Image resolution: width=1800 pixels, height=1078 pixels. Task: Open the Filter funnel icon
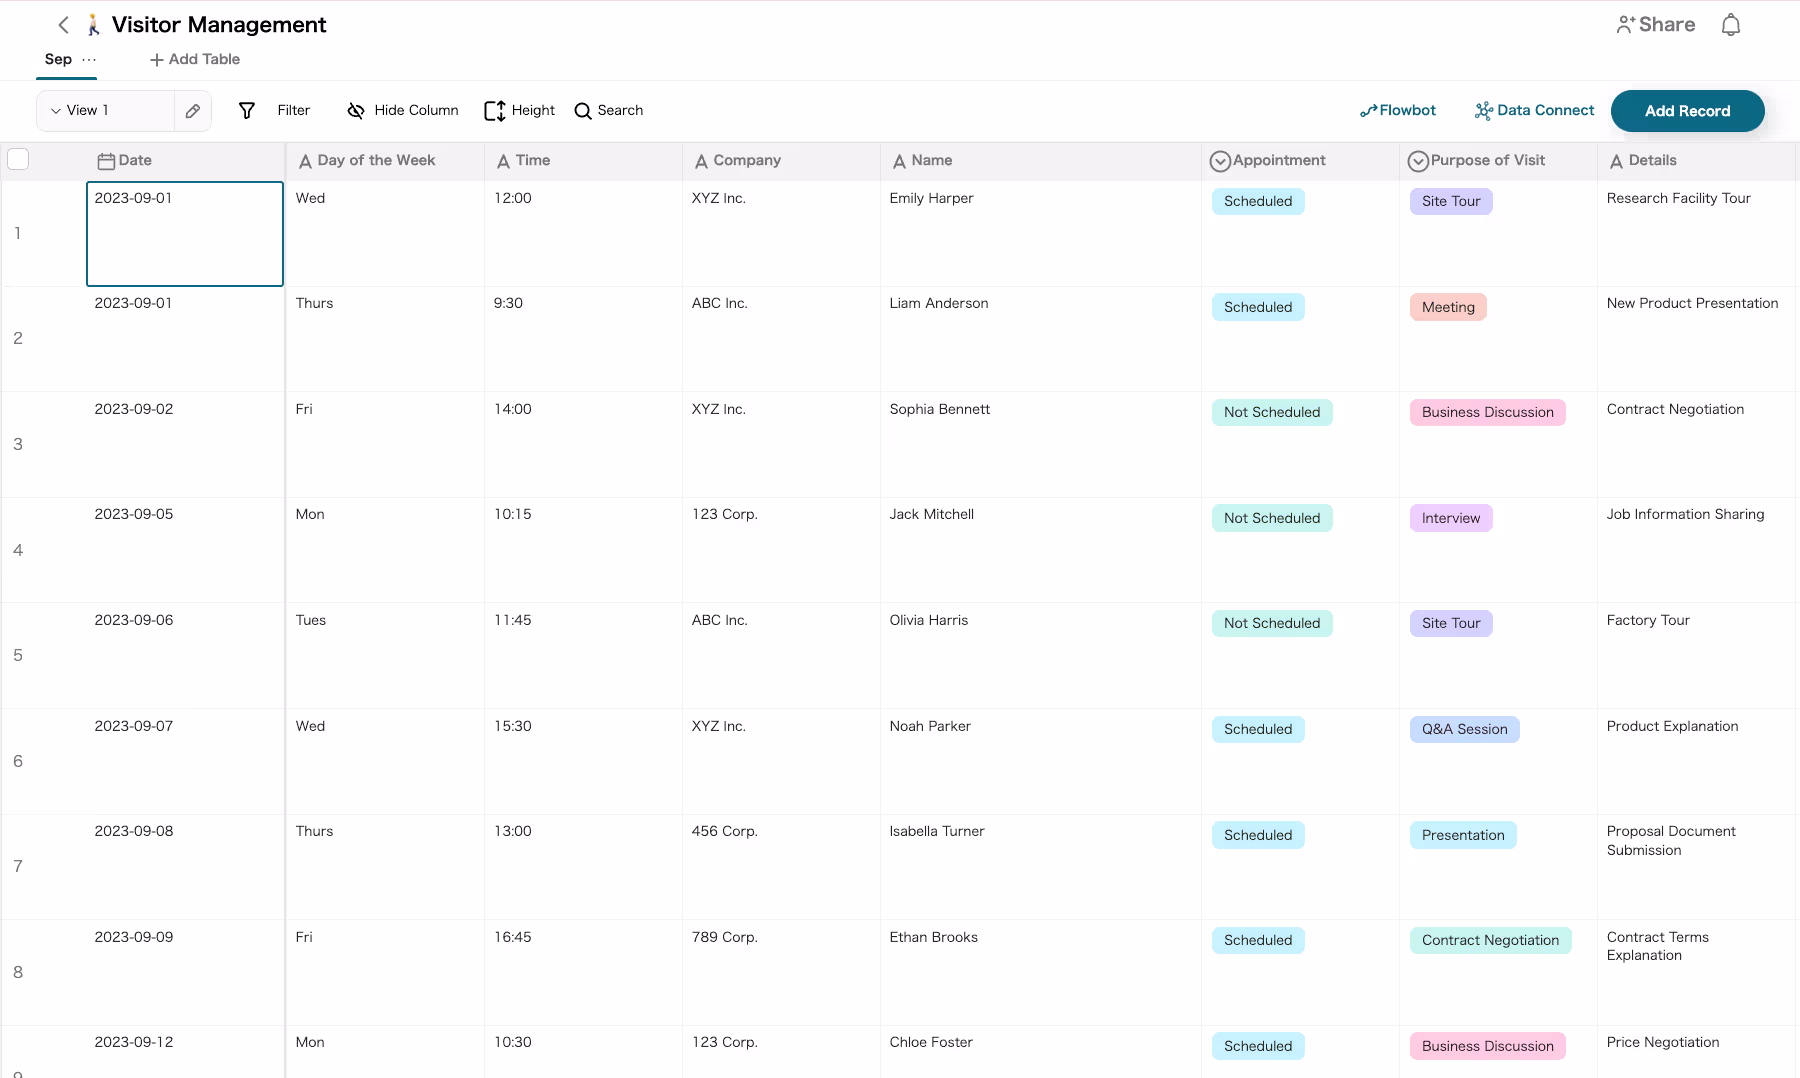(247, 111)
